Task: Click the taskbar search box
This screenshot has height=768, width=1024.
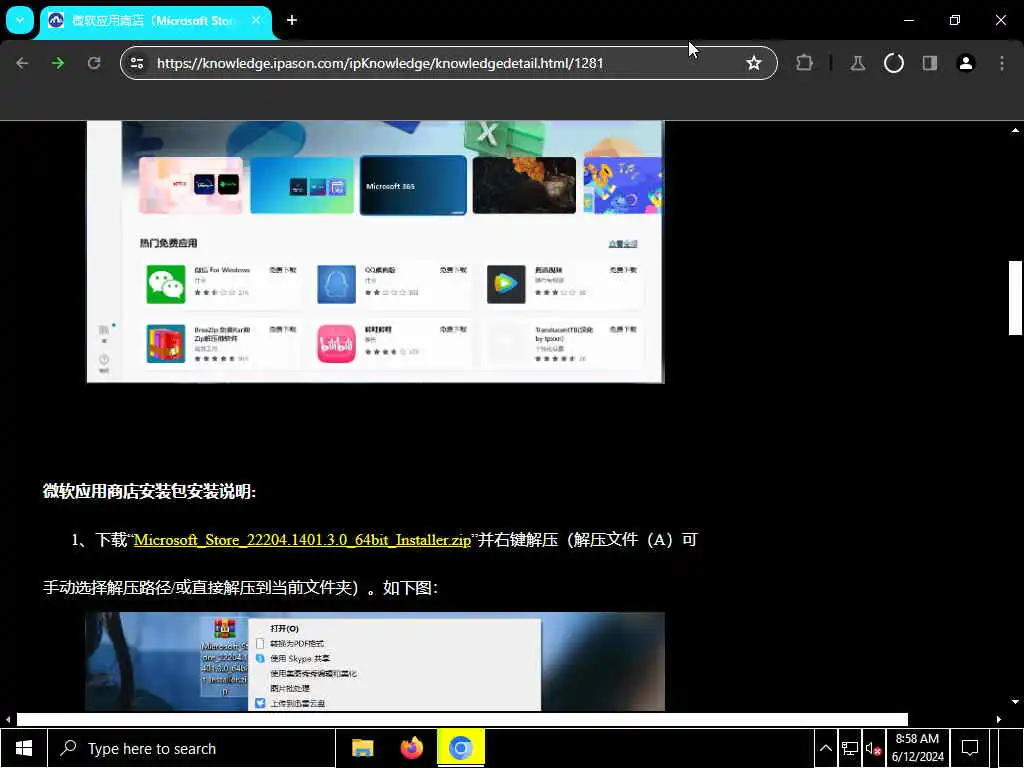Action: 191,748
